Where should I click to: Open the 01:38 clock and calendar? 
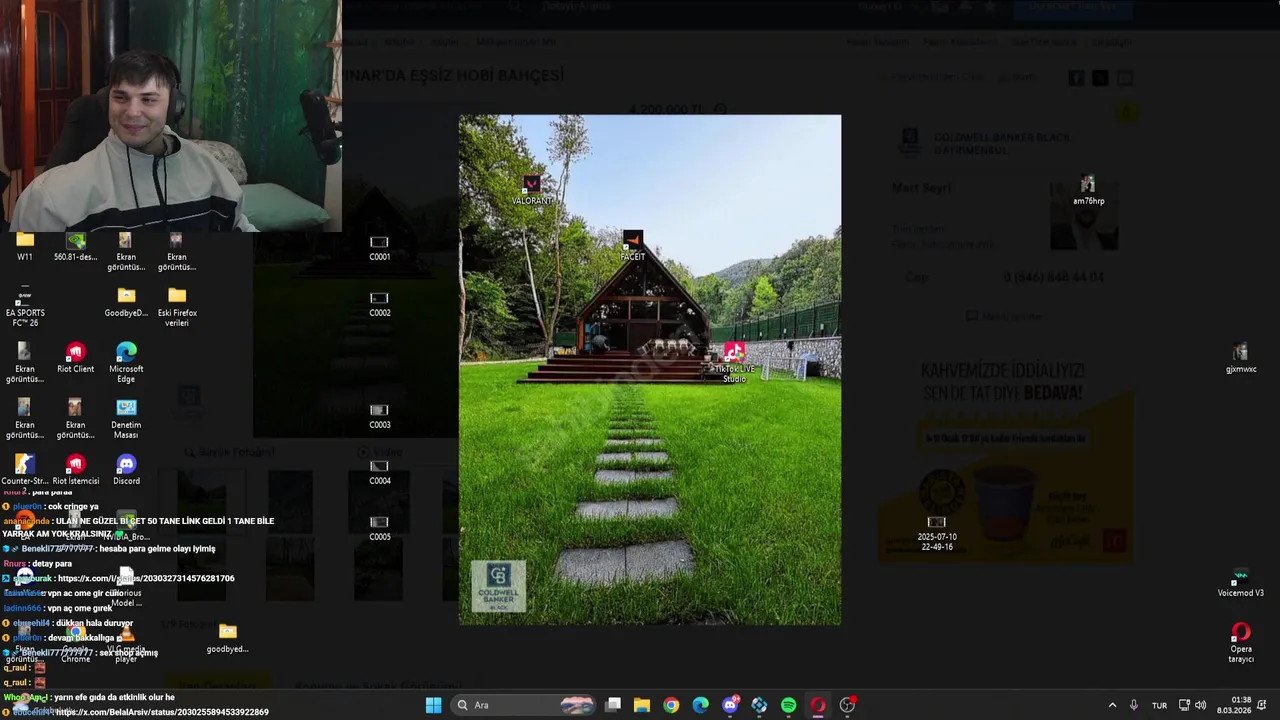click(x=1233, y=705)
